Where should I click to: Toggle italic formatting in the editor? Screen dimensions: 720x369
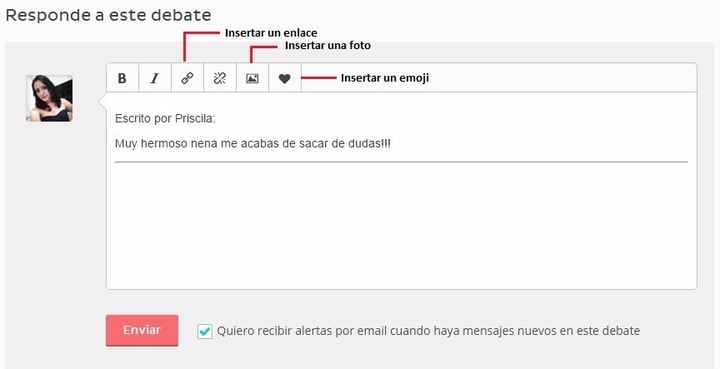[x=155, y=78]
